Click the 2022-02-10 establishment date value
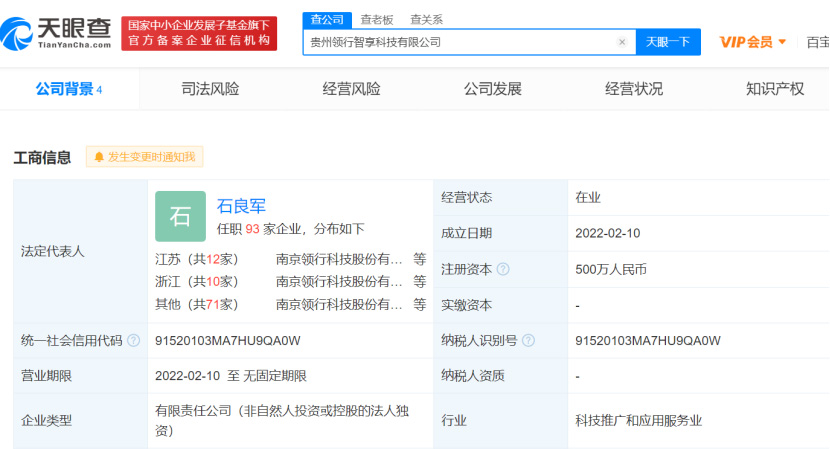 point(608,233)
